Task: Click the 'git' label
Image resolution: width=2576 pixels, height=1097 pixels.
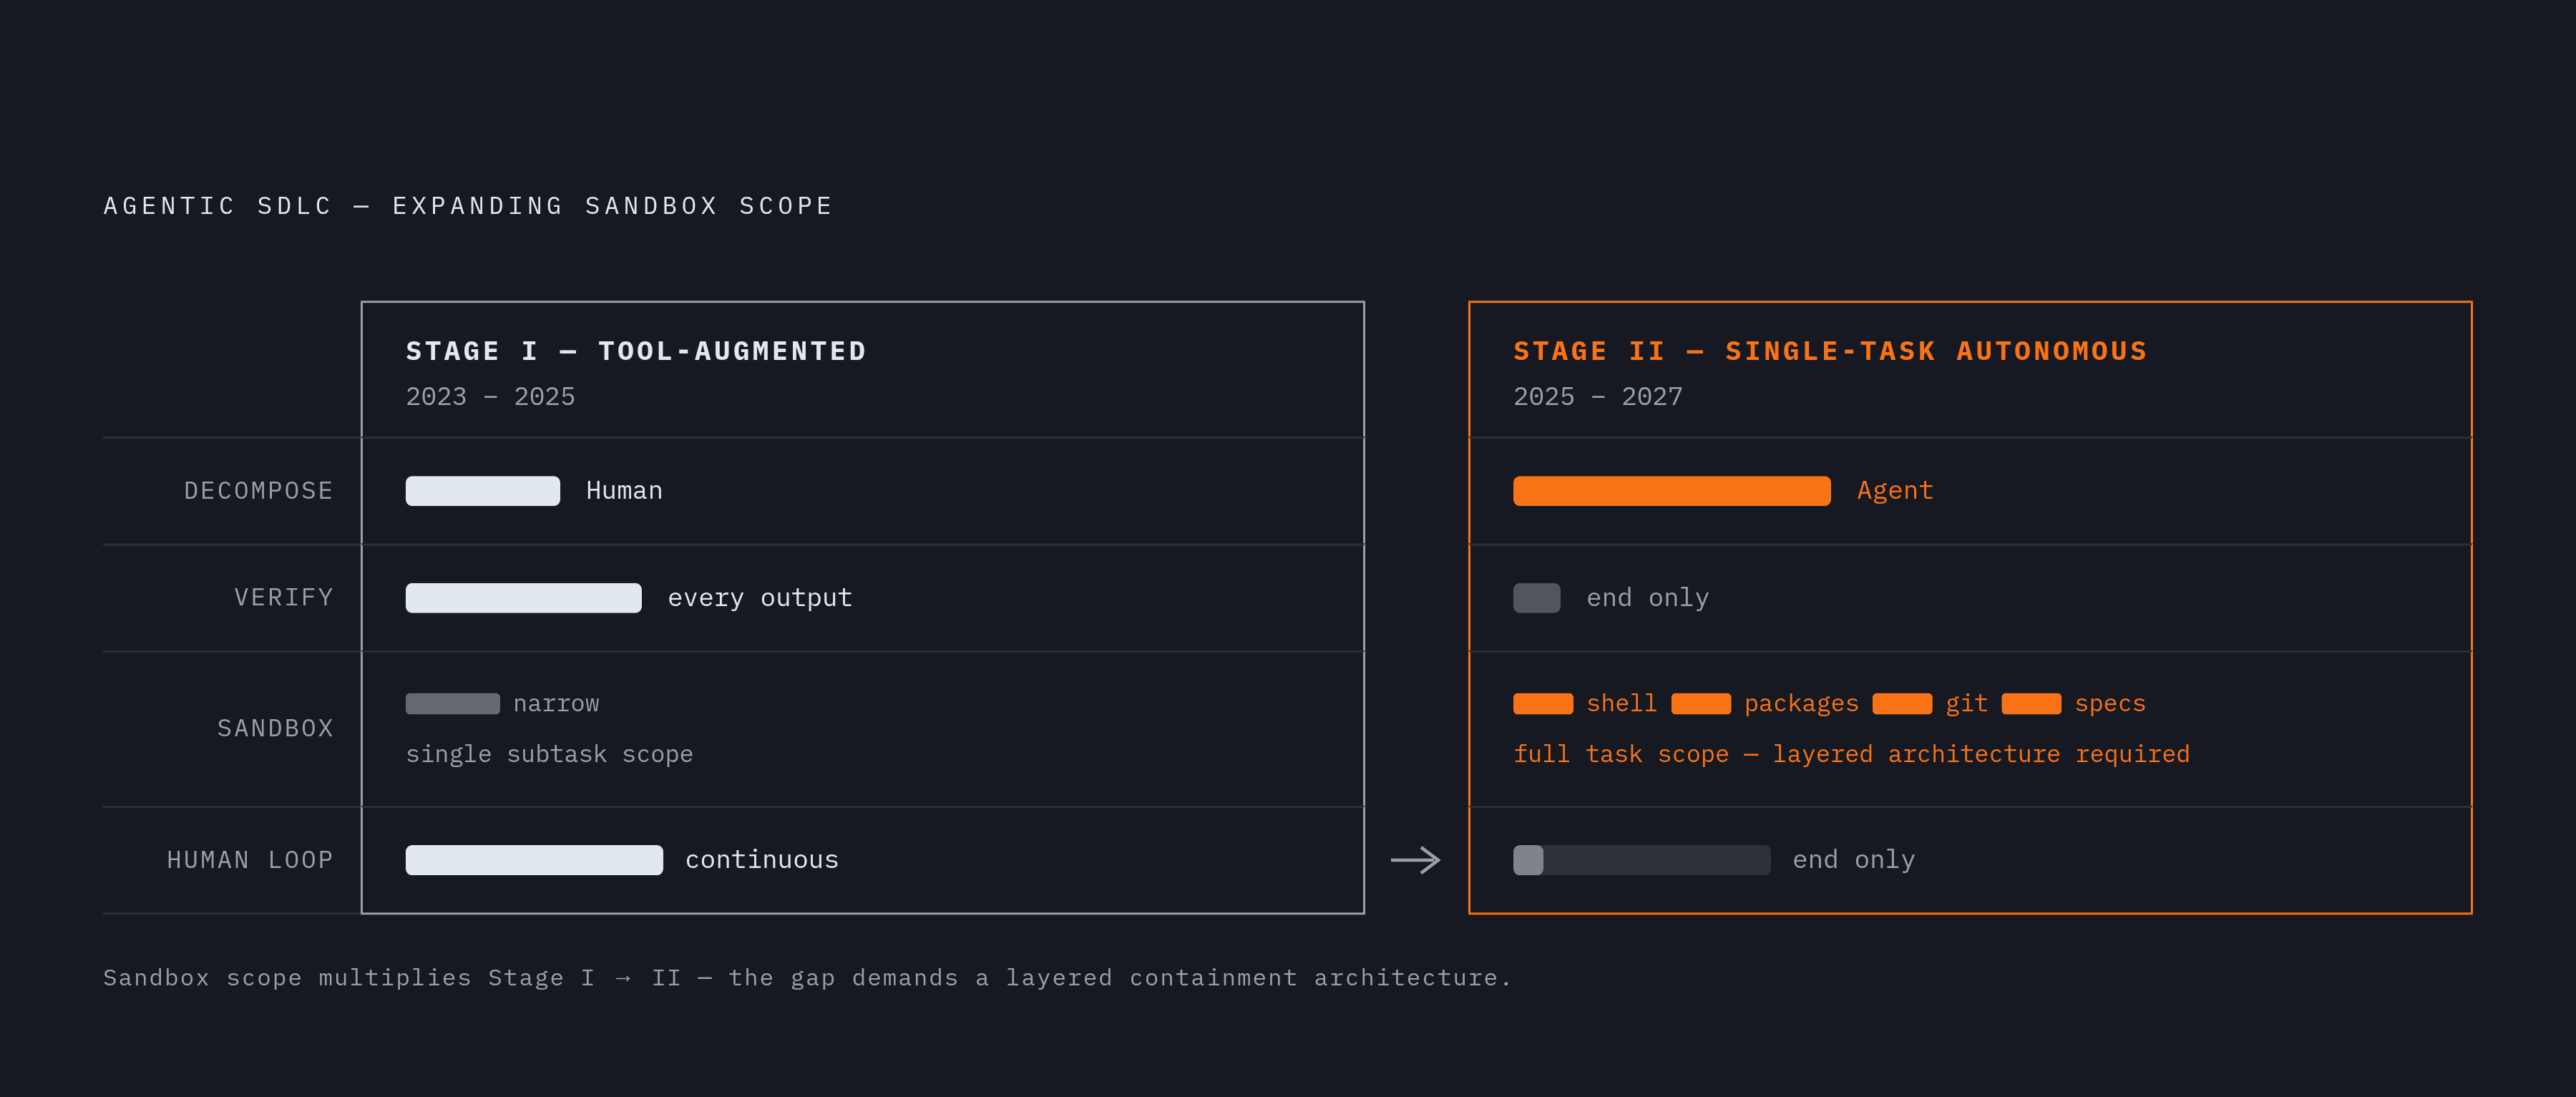Action: pyautogui.click(x=1966, y=704)
